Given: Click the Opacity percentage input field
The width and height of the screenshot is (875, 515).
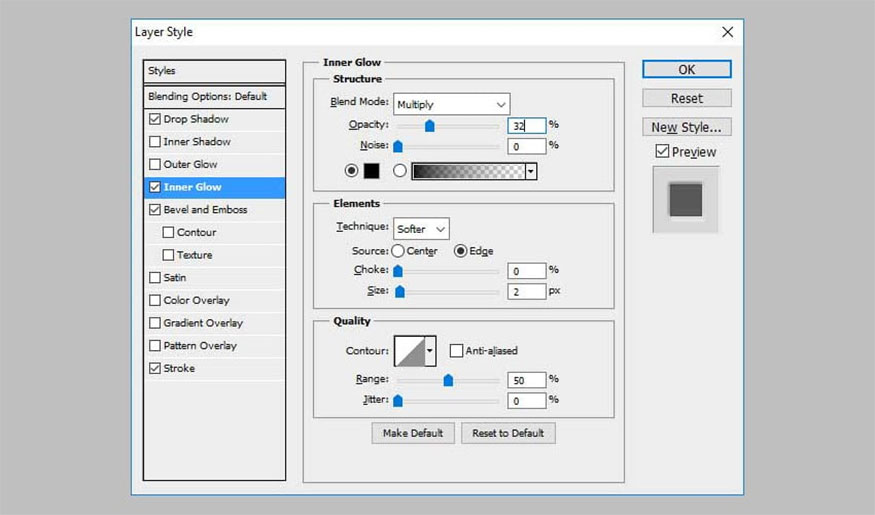Looking at the screenshot, I should (x=526, y=126).
